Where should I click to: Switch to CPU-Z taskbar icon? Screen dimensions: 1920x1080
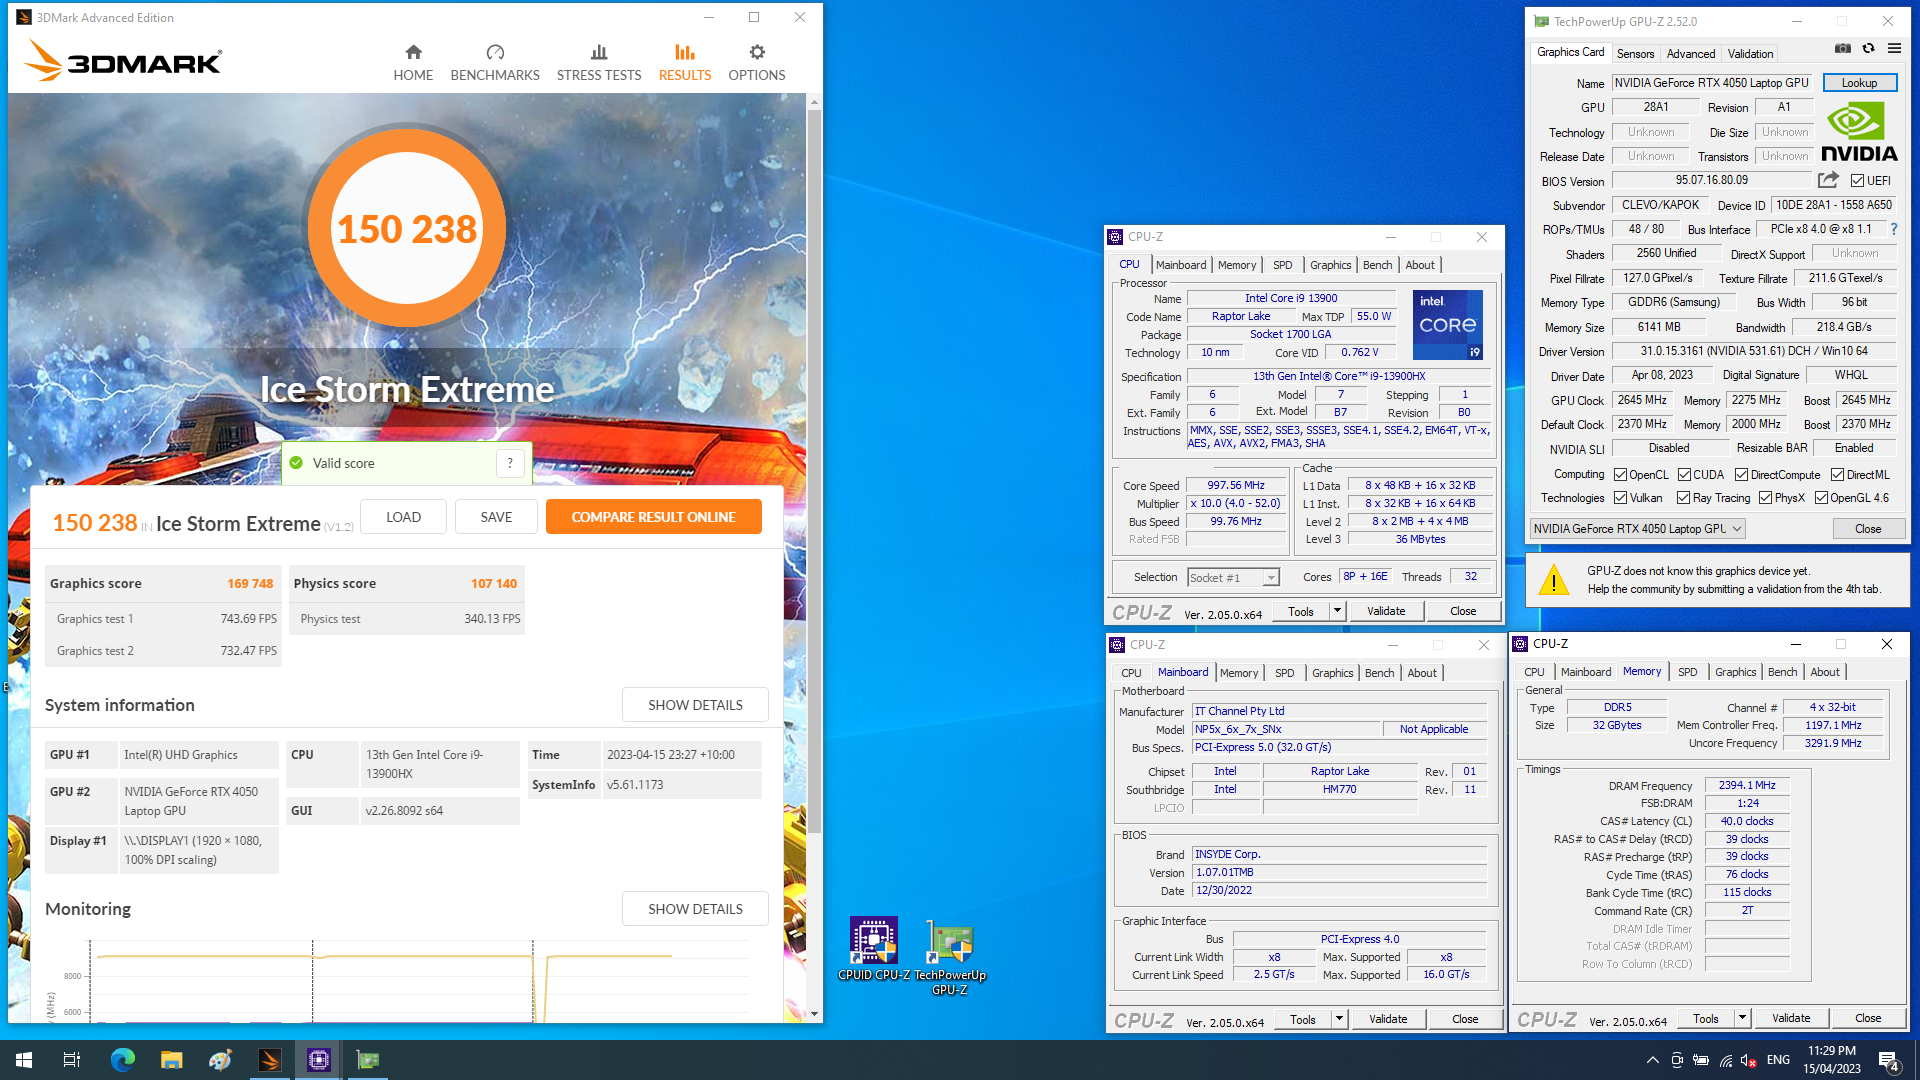(x=319, y=1060)
